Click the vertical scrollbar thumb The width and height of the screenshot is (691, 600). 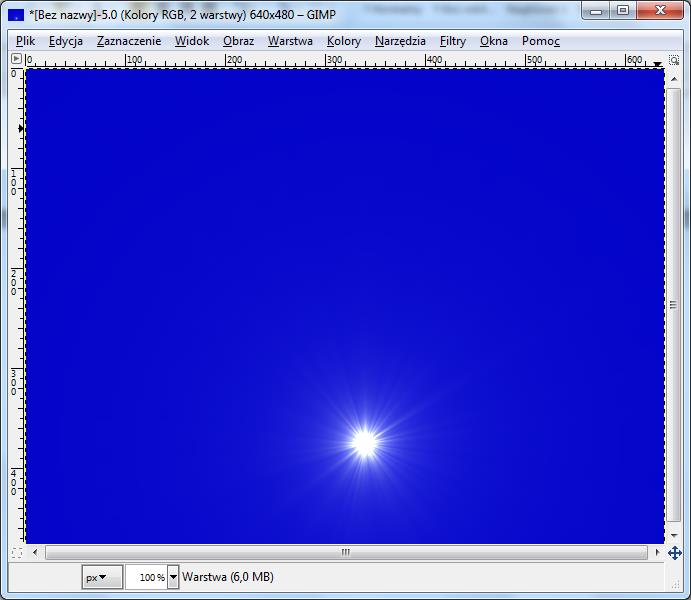pos(673,304)
